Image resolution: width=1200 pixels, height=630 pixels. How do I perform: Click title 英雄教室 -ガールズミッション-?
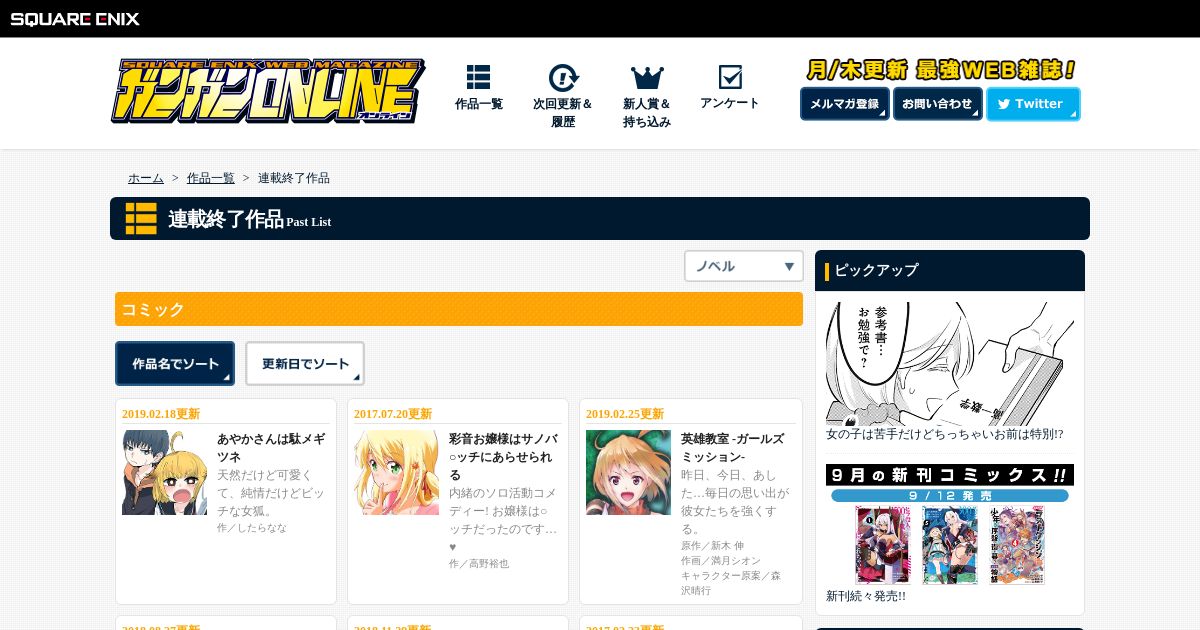tap(733, 448)
